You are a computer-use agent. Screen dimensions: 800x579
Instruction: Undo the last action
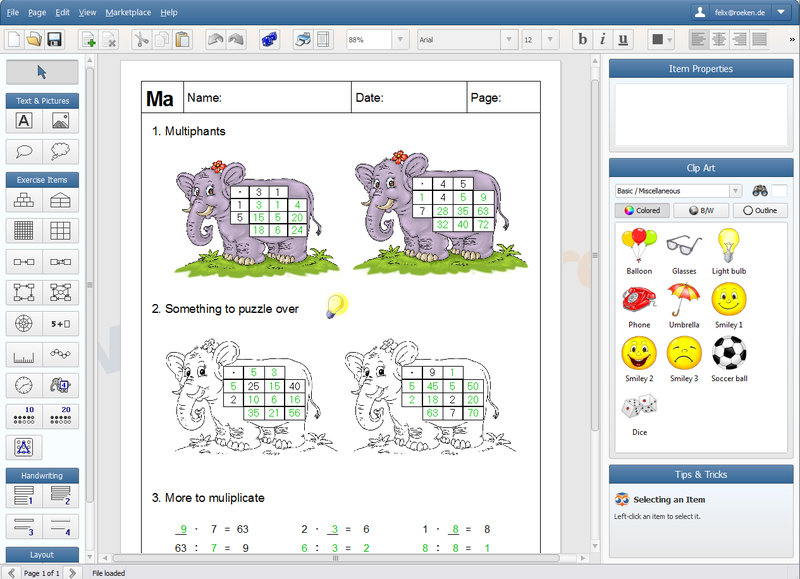pyautogui.click(x=216, y=39)
